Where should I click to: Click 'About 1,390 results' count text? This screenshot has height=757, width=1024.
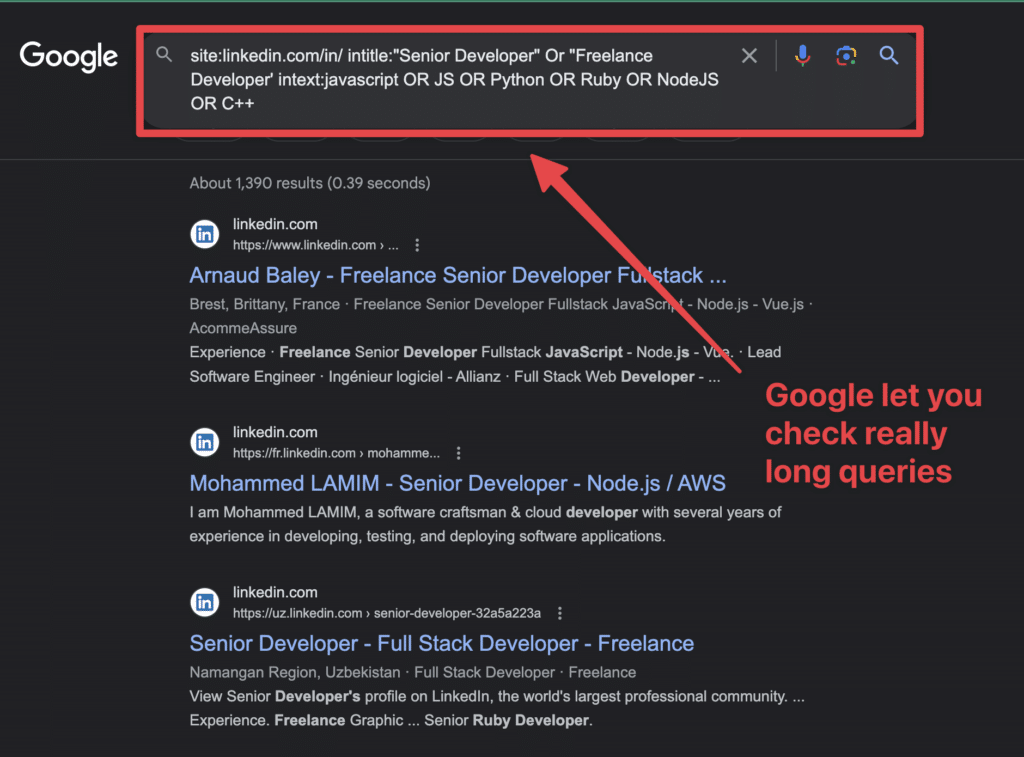coord(310,183)
